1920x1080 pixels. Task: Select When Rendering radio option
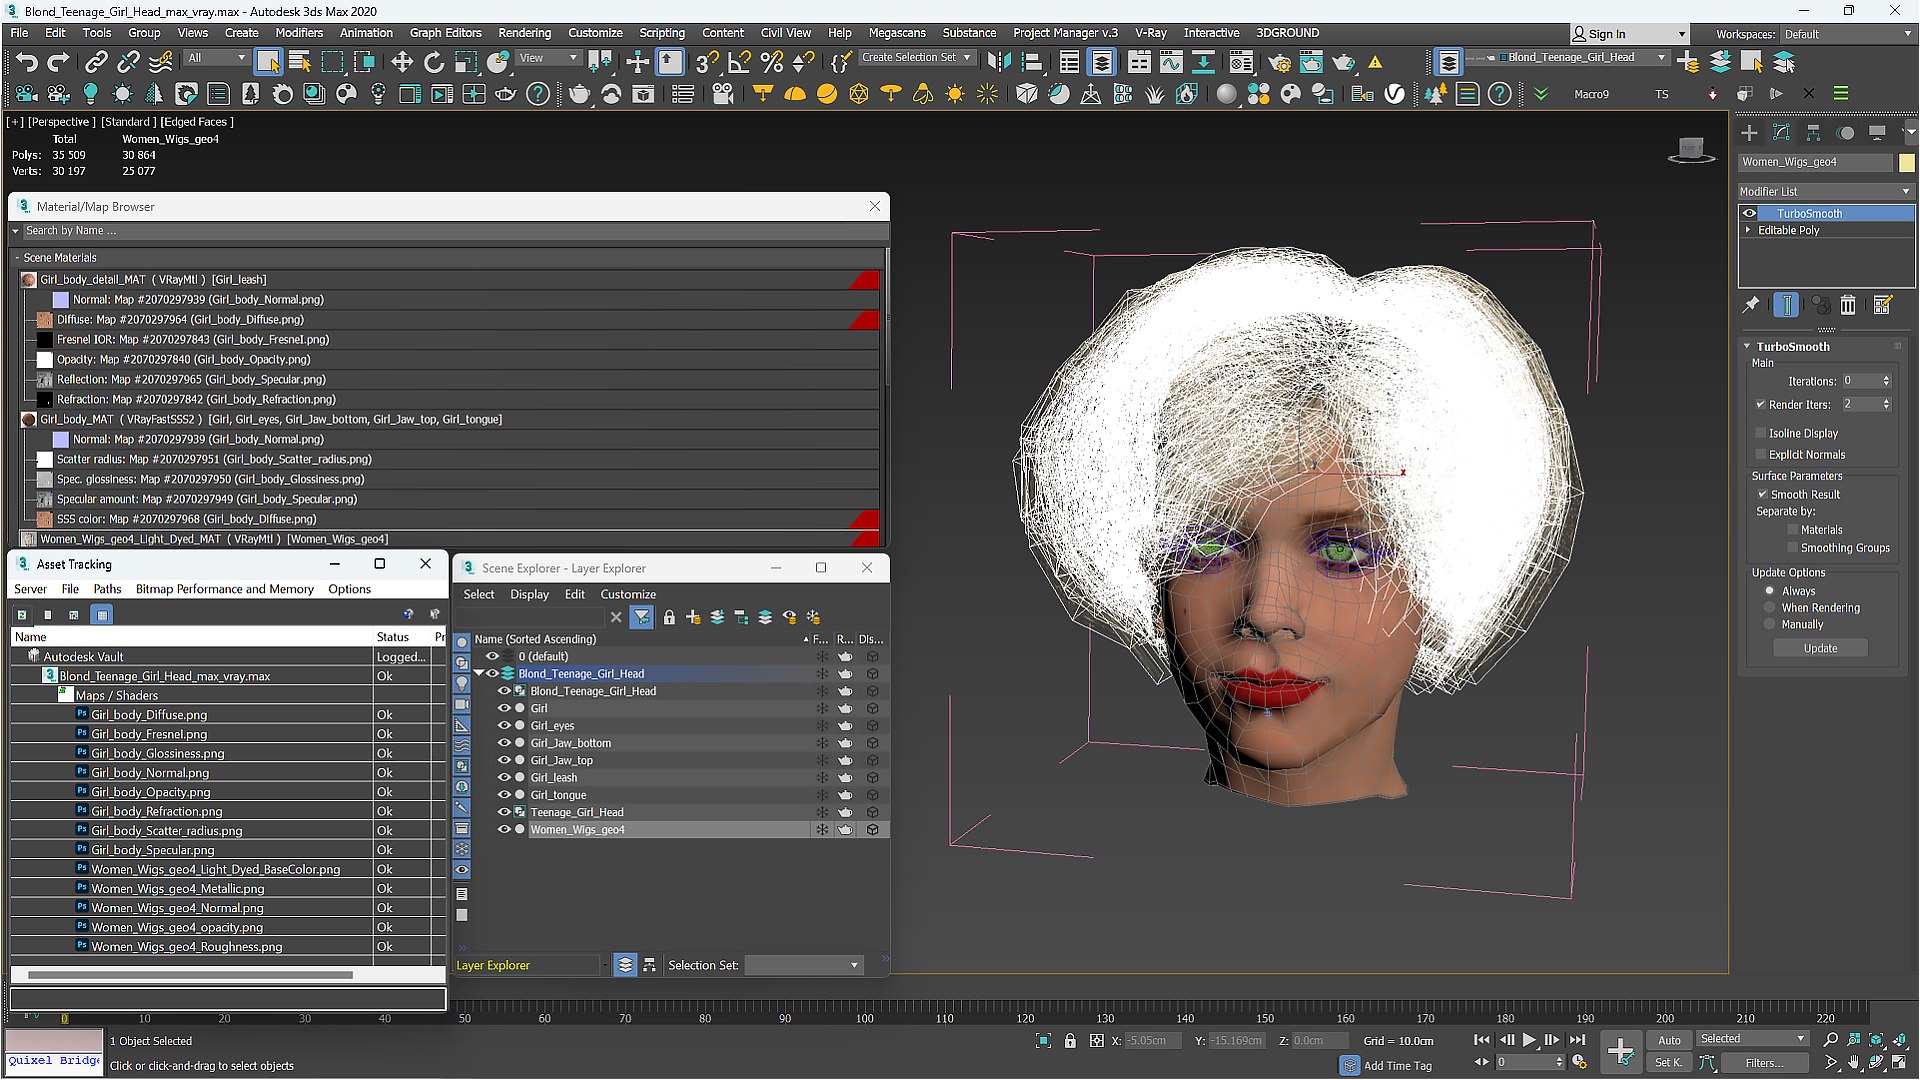[x=1769, y=608]
